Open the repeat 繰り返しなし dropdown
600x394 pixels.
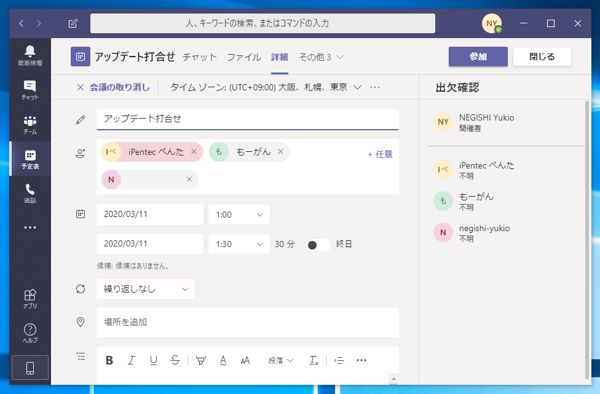click(145, 289)
